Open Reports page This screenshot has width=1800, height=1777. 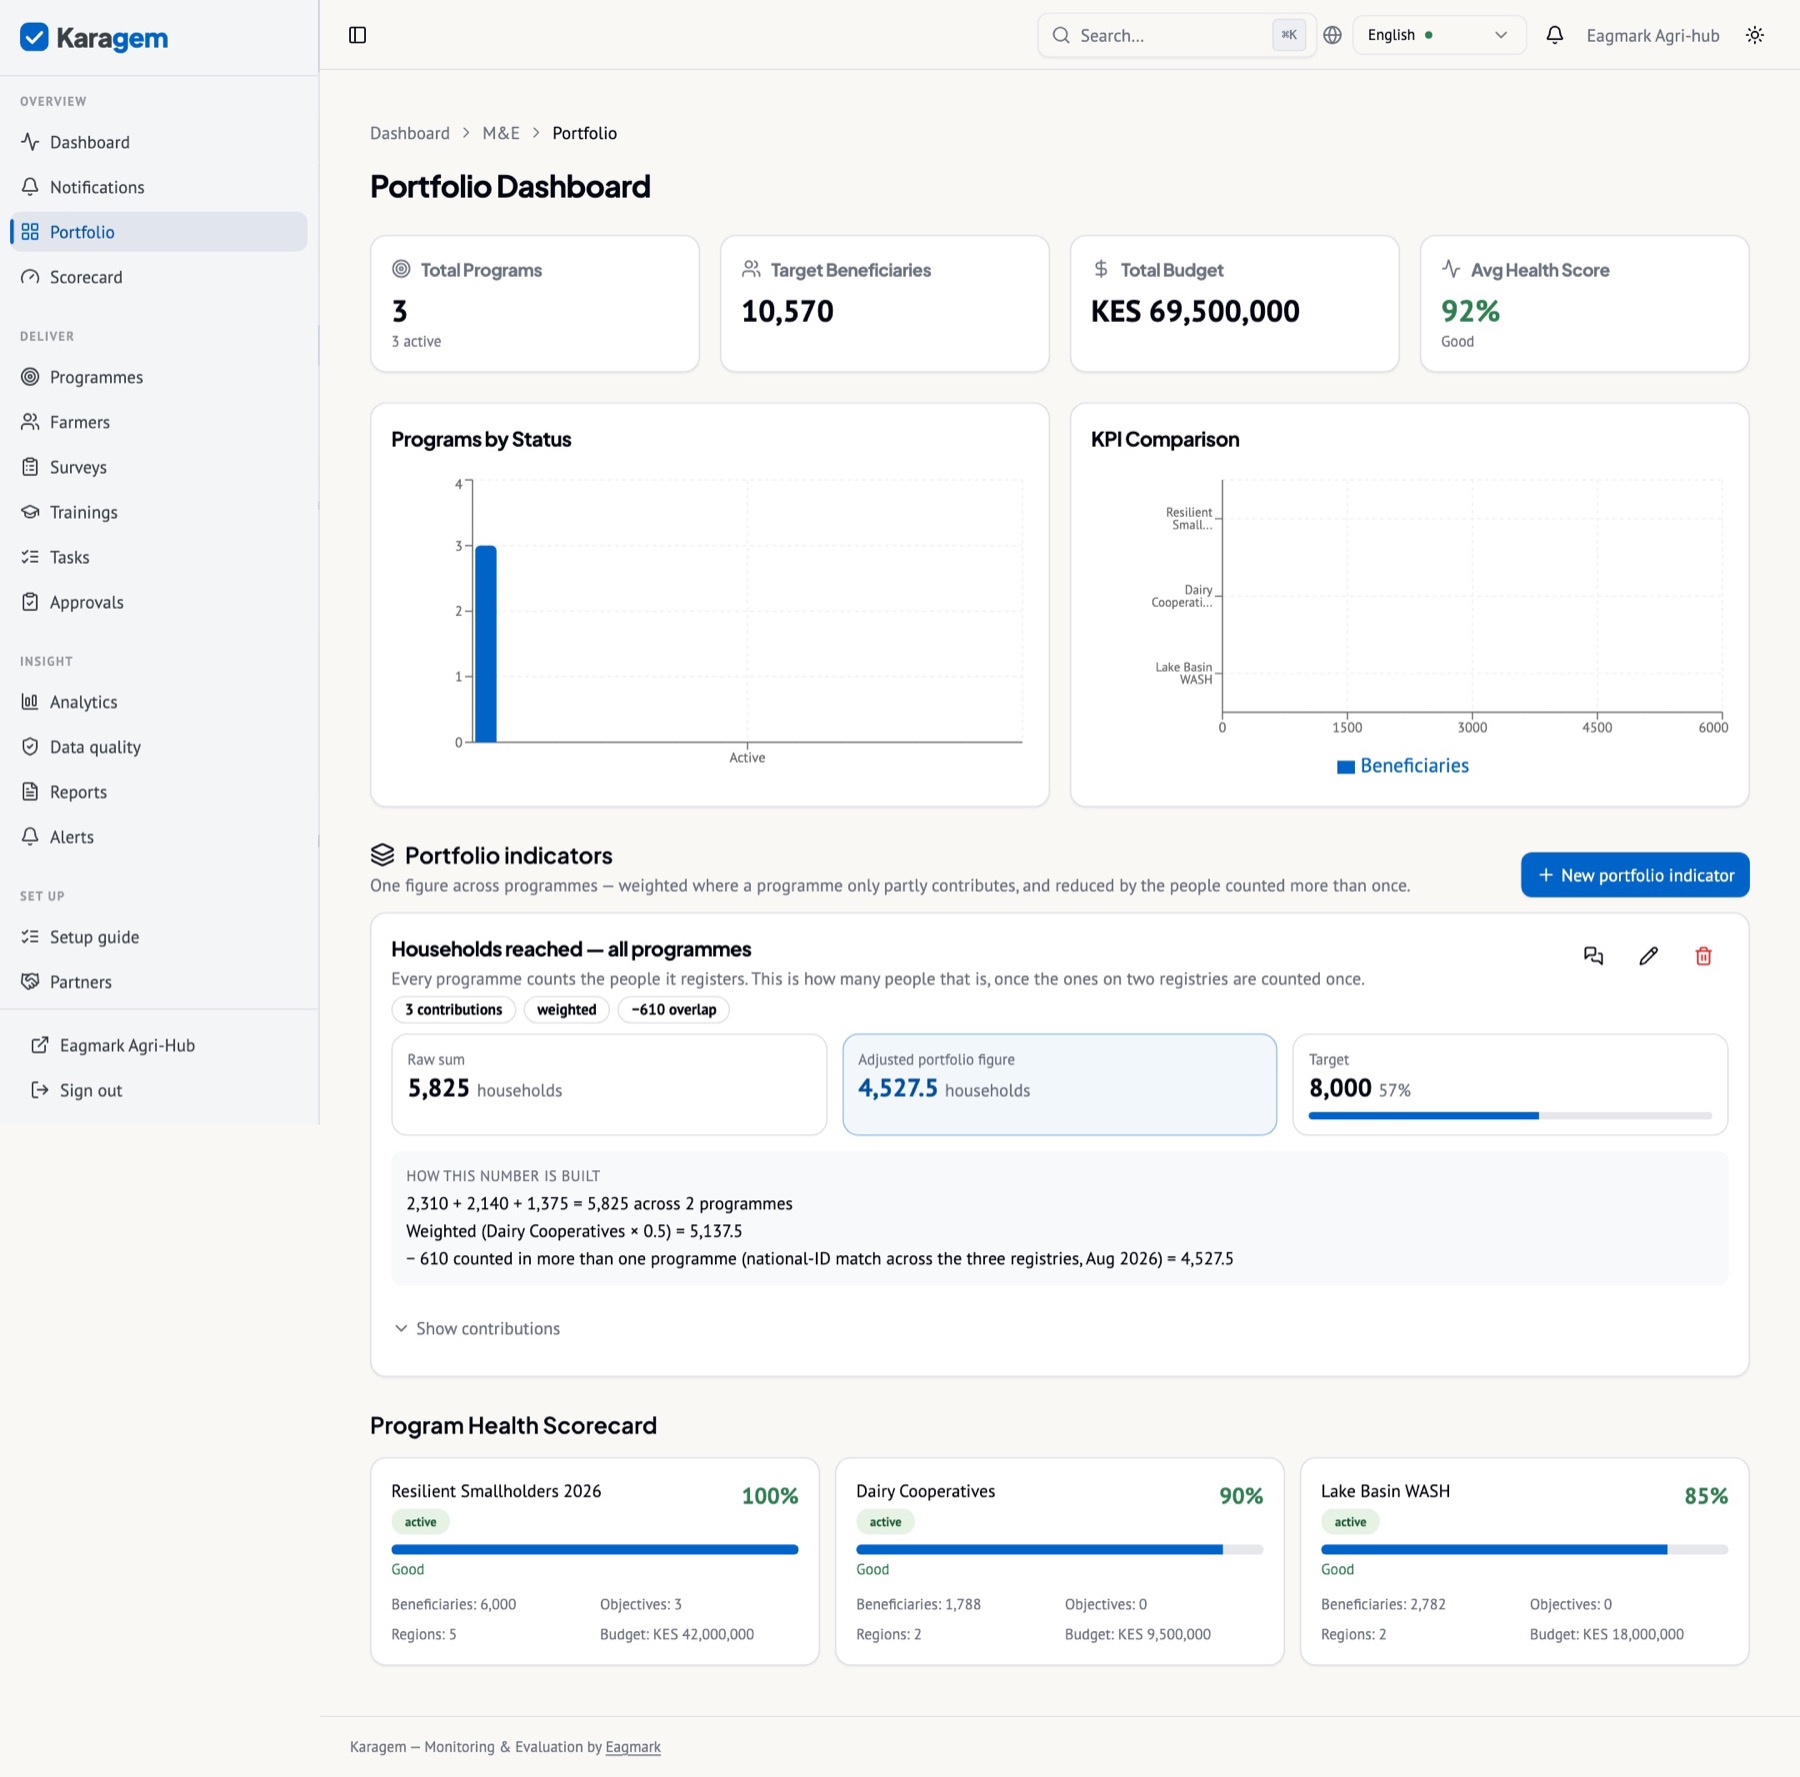coord(159,792)
